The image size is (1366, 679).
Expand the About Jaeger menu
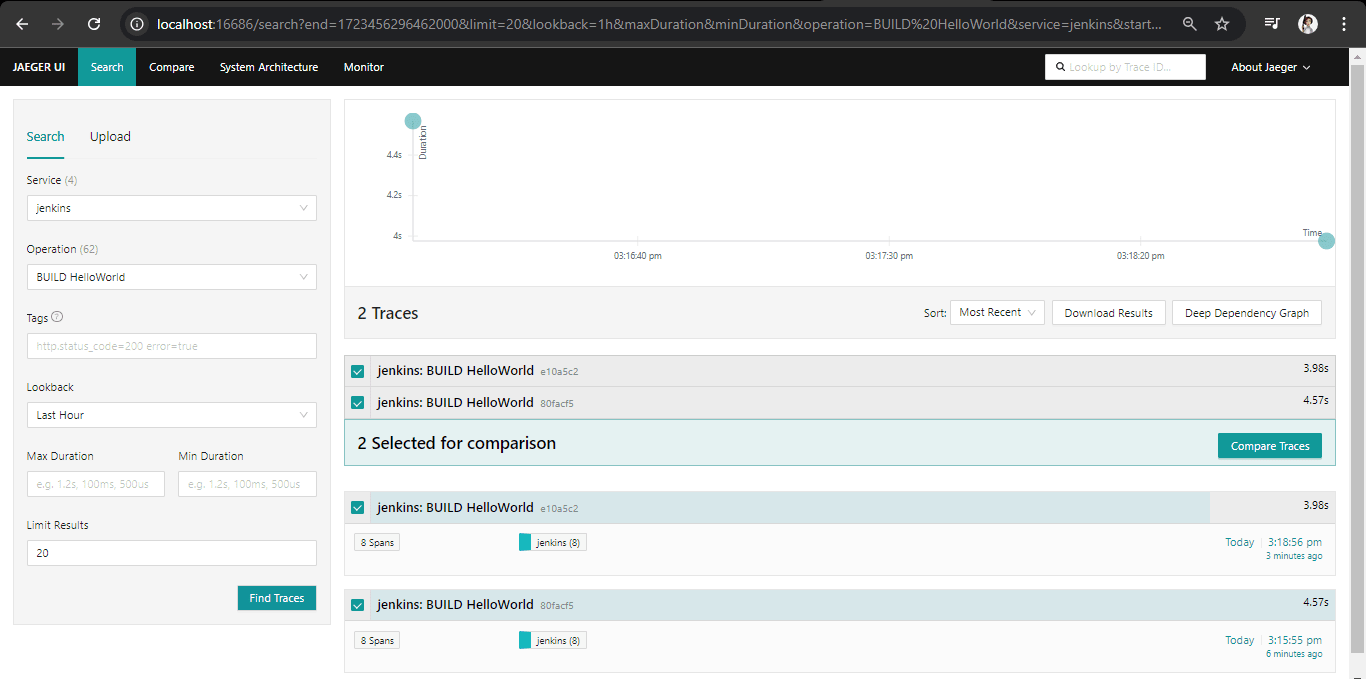(1270, 67)
